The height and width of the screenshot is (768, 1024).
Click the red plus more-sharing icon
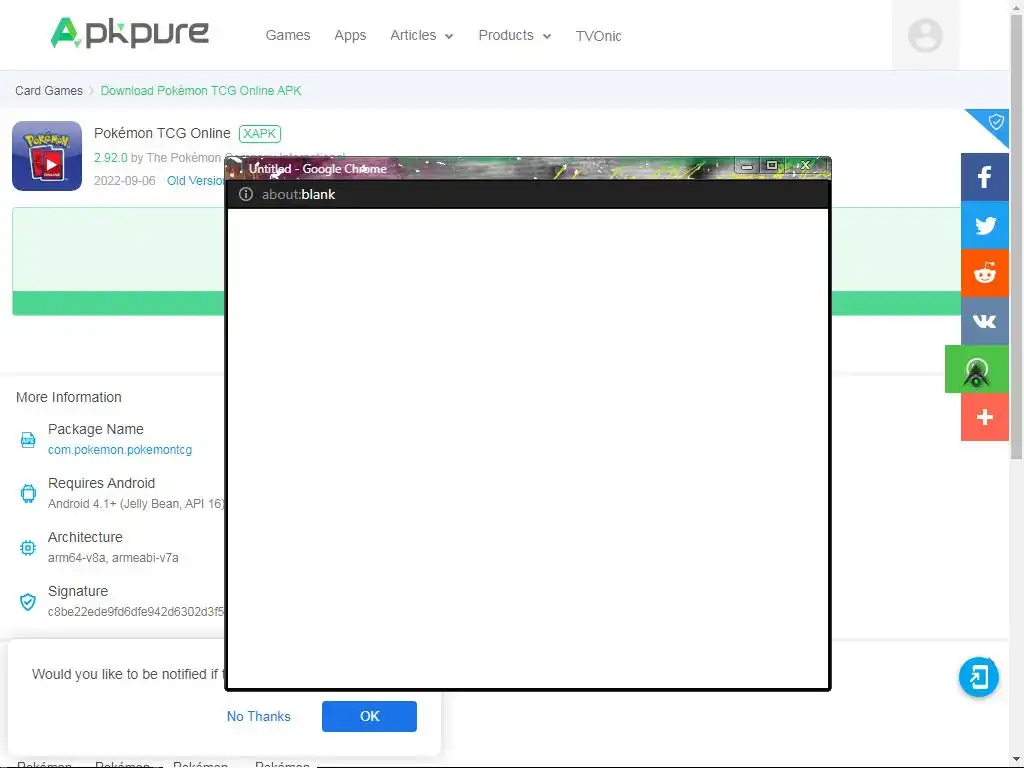coord(985,417)
